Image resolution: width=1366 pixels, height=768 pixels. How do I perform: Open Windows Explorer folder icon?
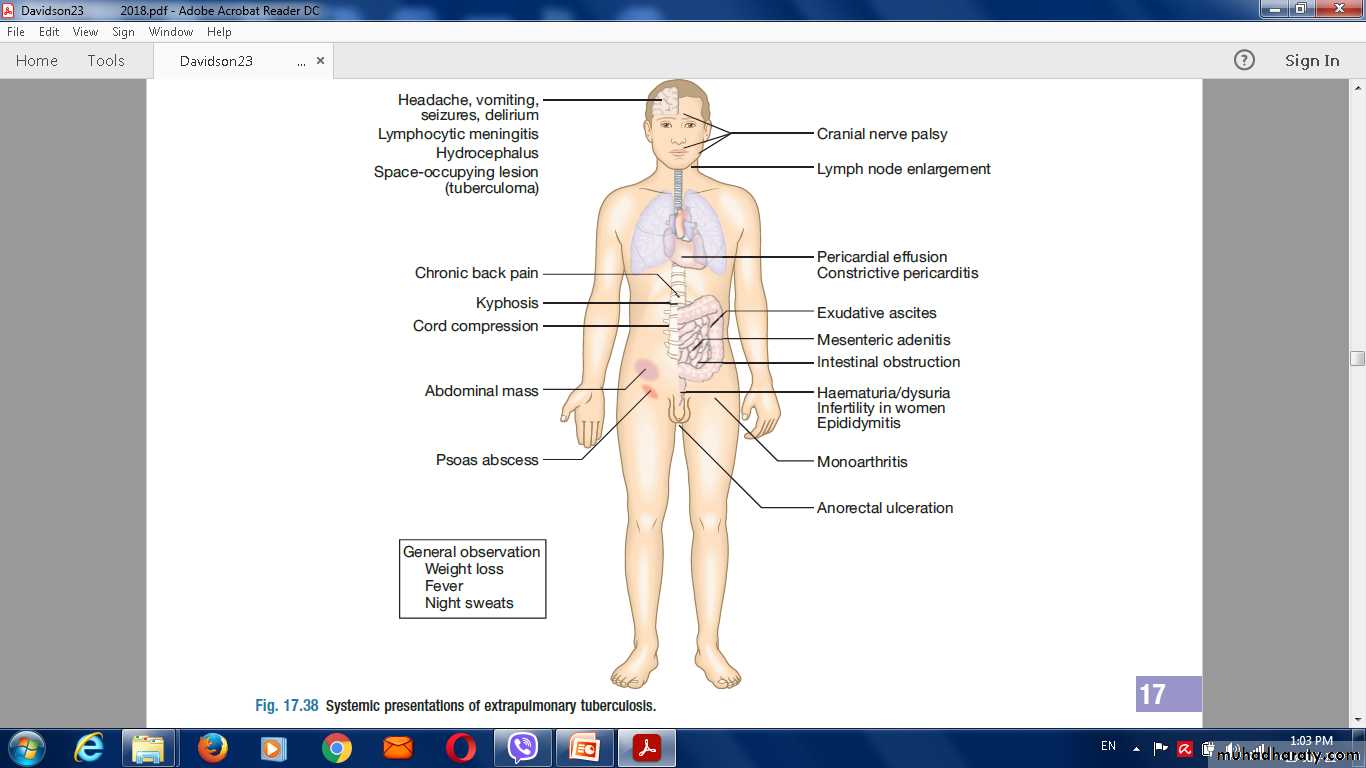pyautogui.click(x=149, y=748)
